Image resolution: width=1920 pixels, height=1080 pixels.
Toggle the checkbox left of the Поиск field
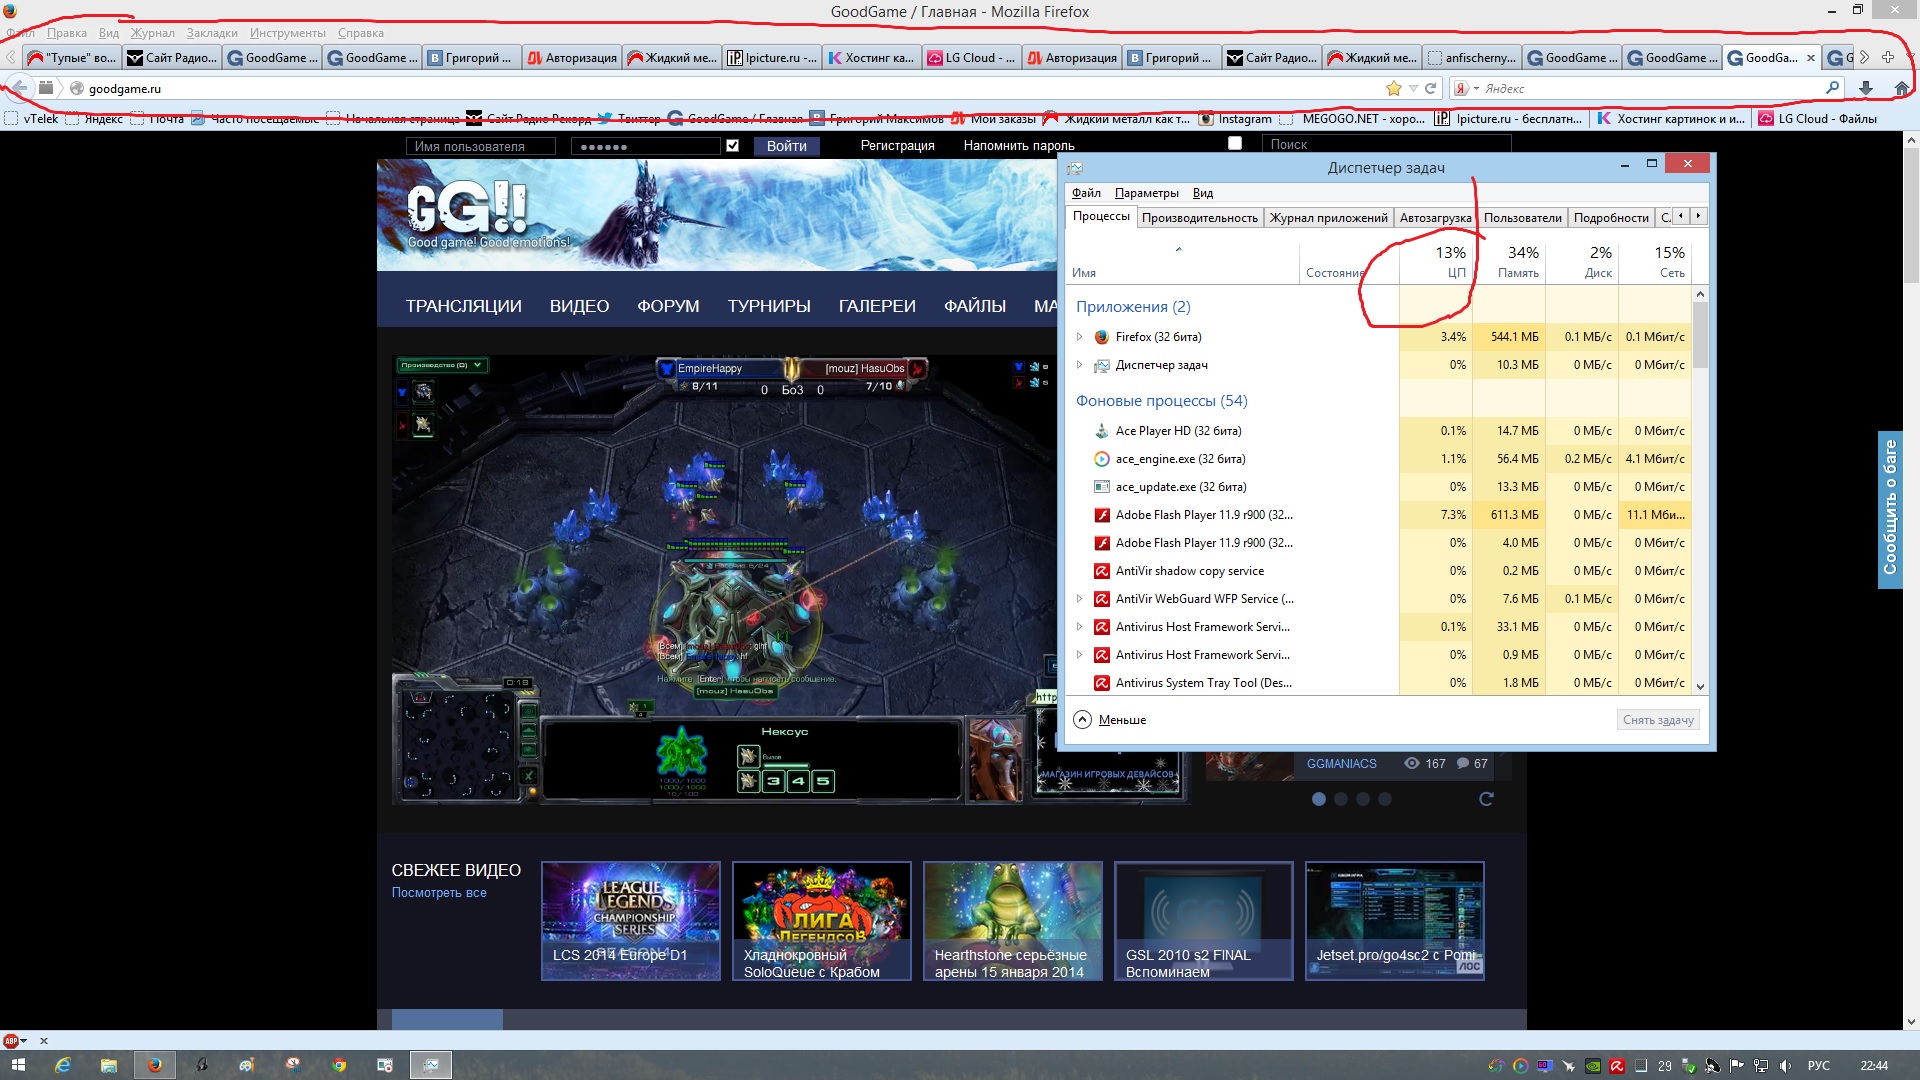pos(1235,144)
